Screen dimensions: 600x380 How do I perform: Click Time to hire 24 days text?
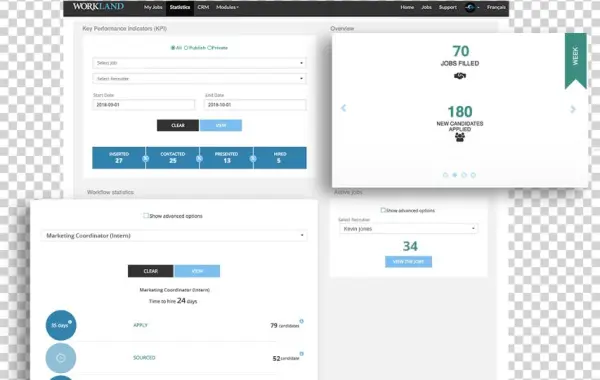tap(173, 301)
